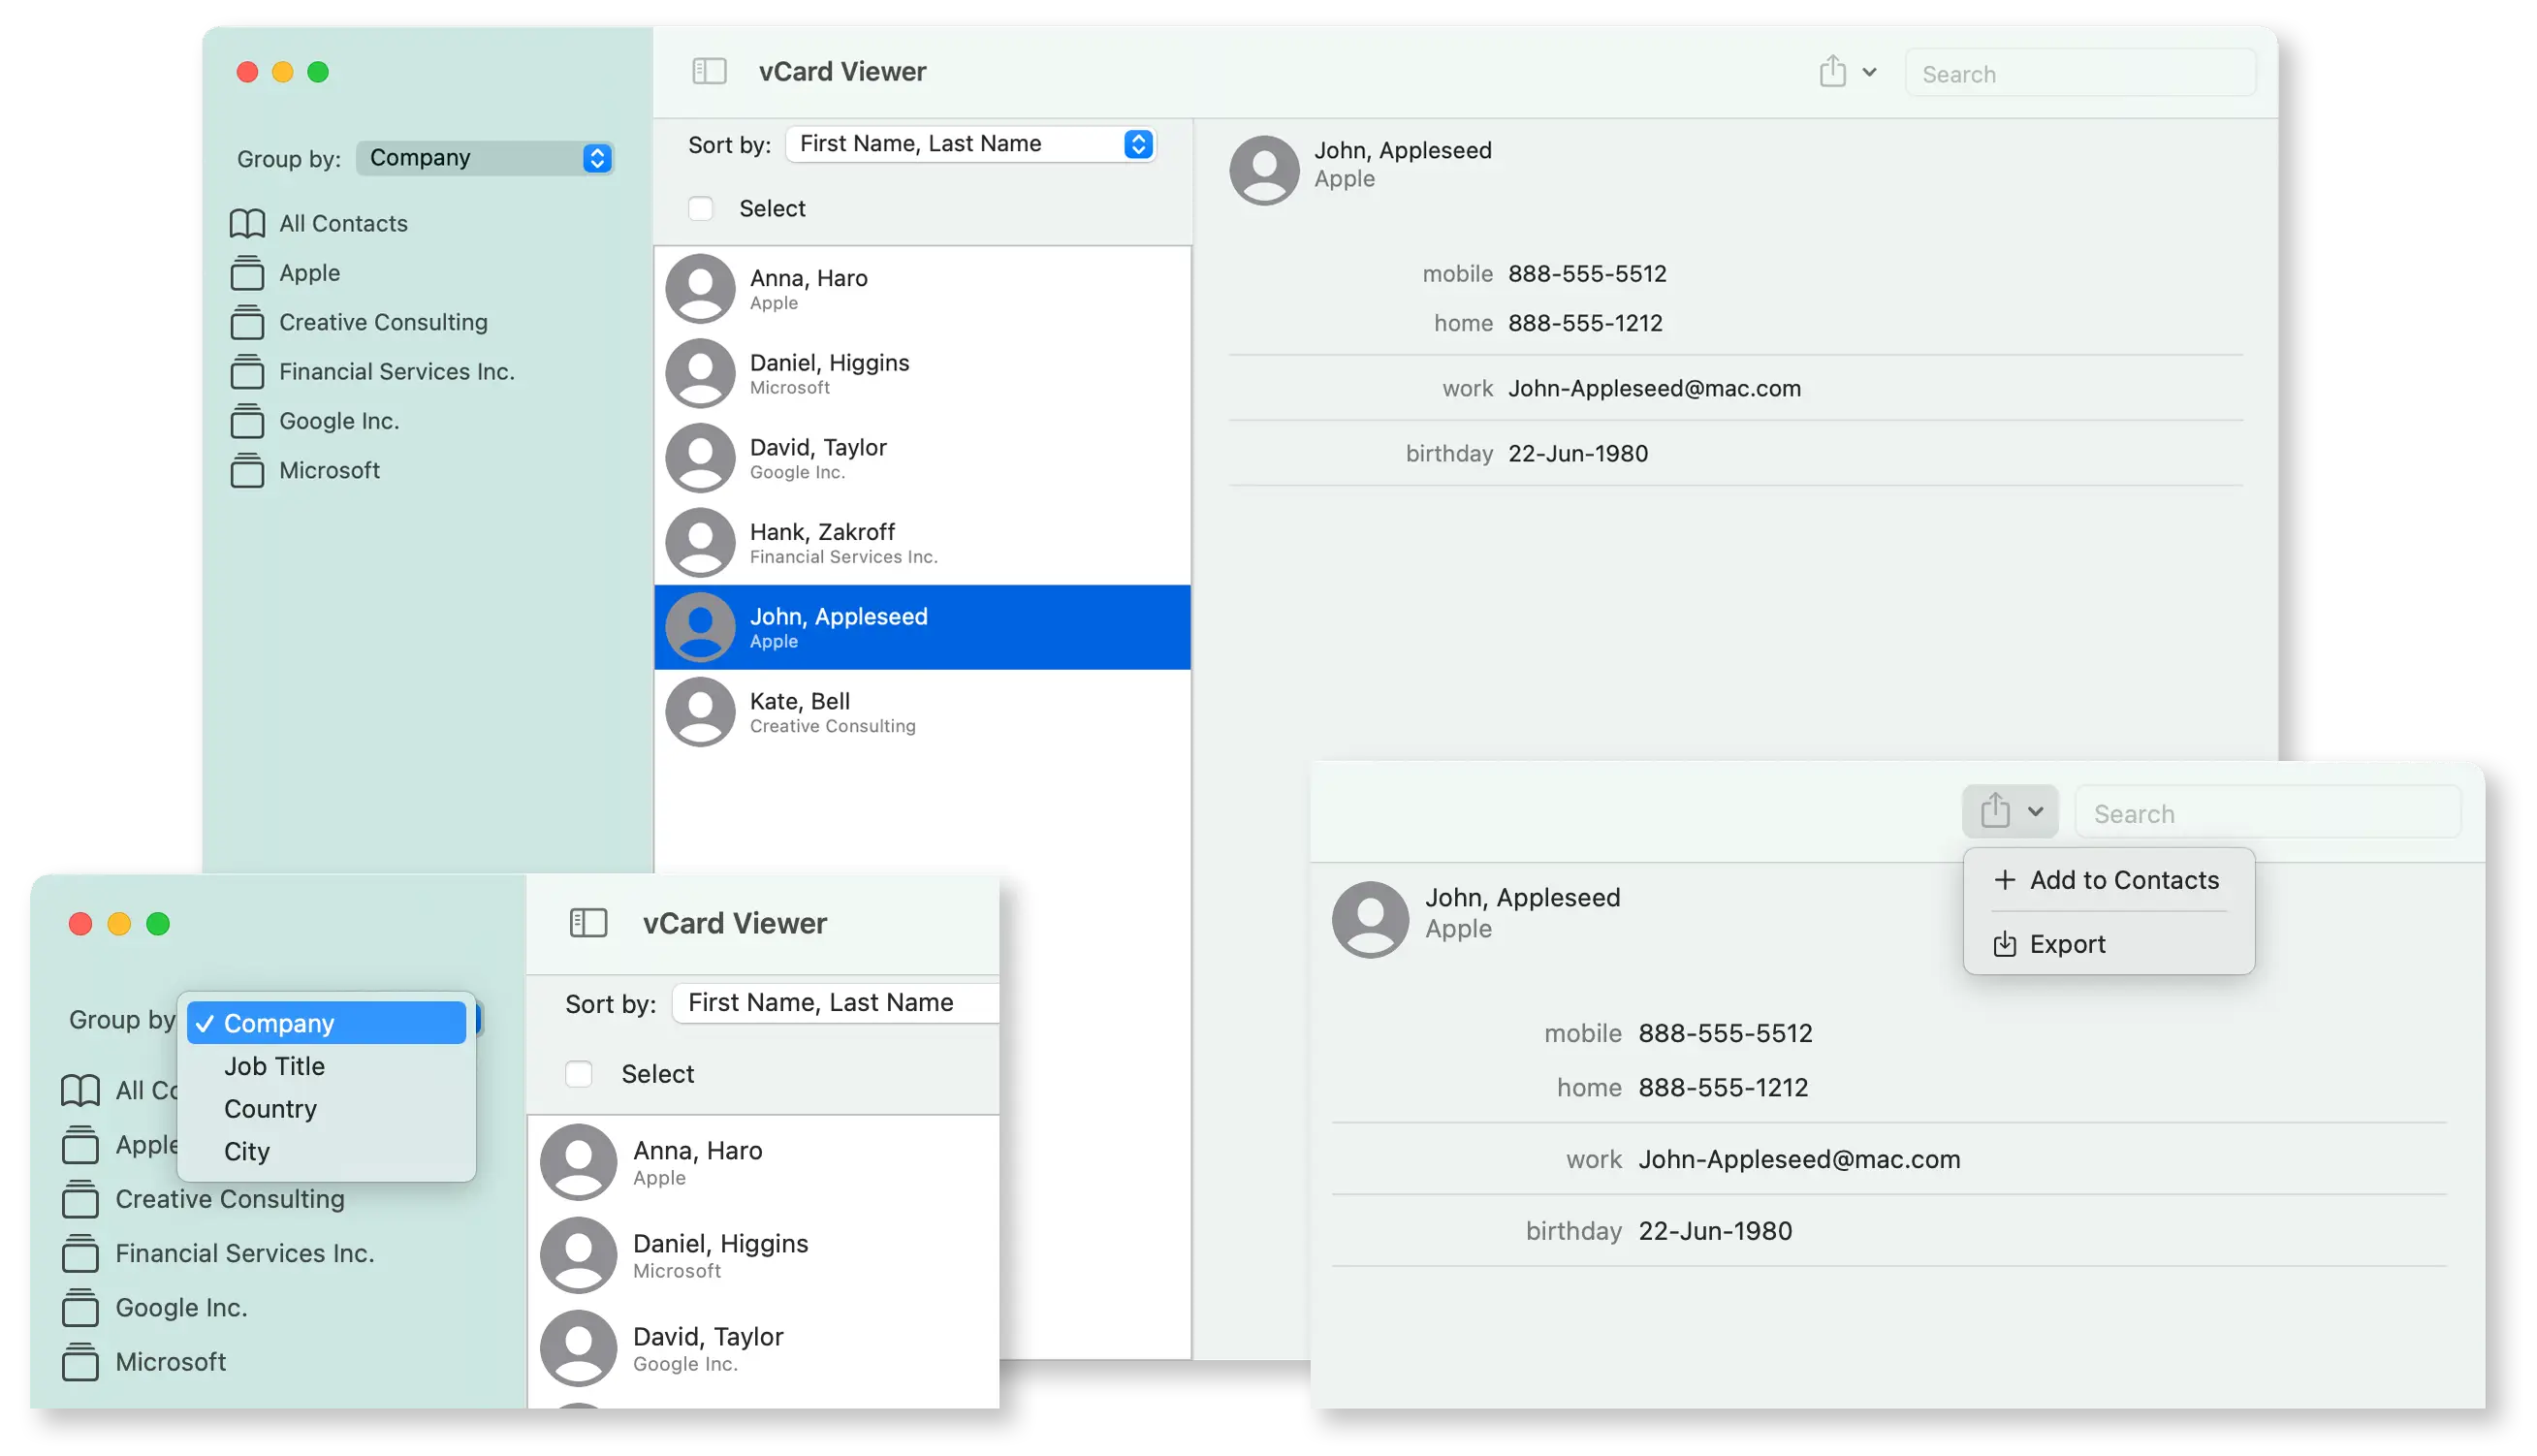Screen dimensions: 2537x1456
Task: Click email address in bottom-right detail panel
Action: (x=1798, y=1159)
